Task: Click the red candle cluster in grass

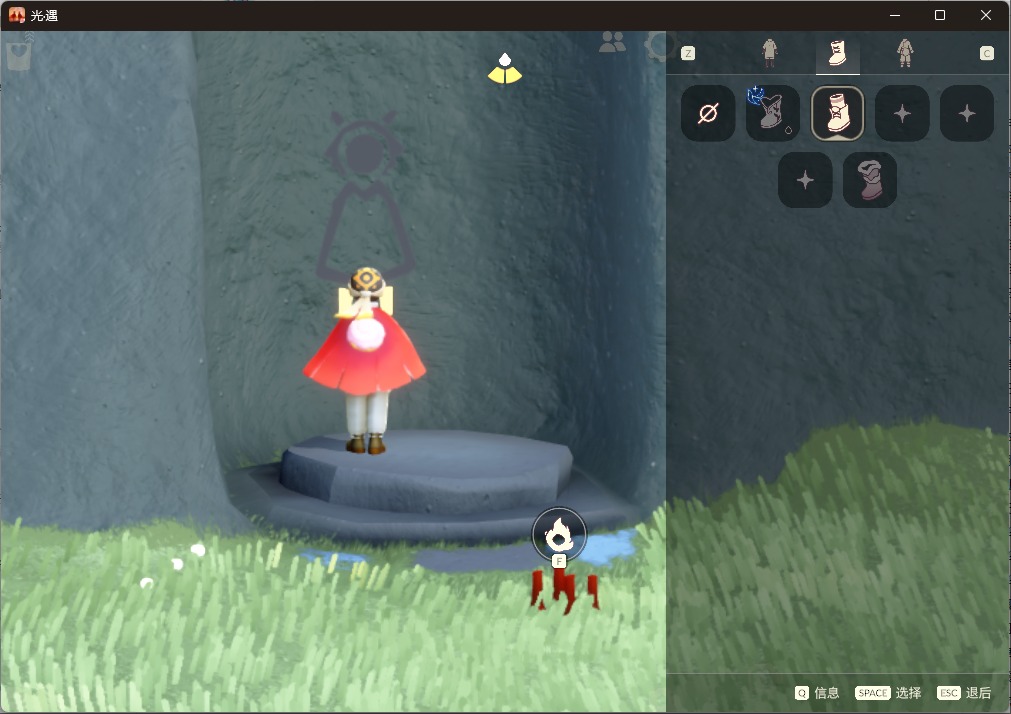Action: click(565, 590)
